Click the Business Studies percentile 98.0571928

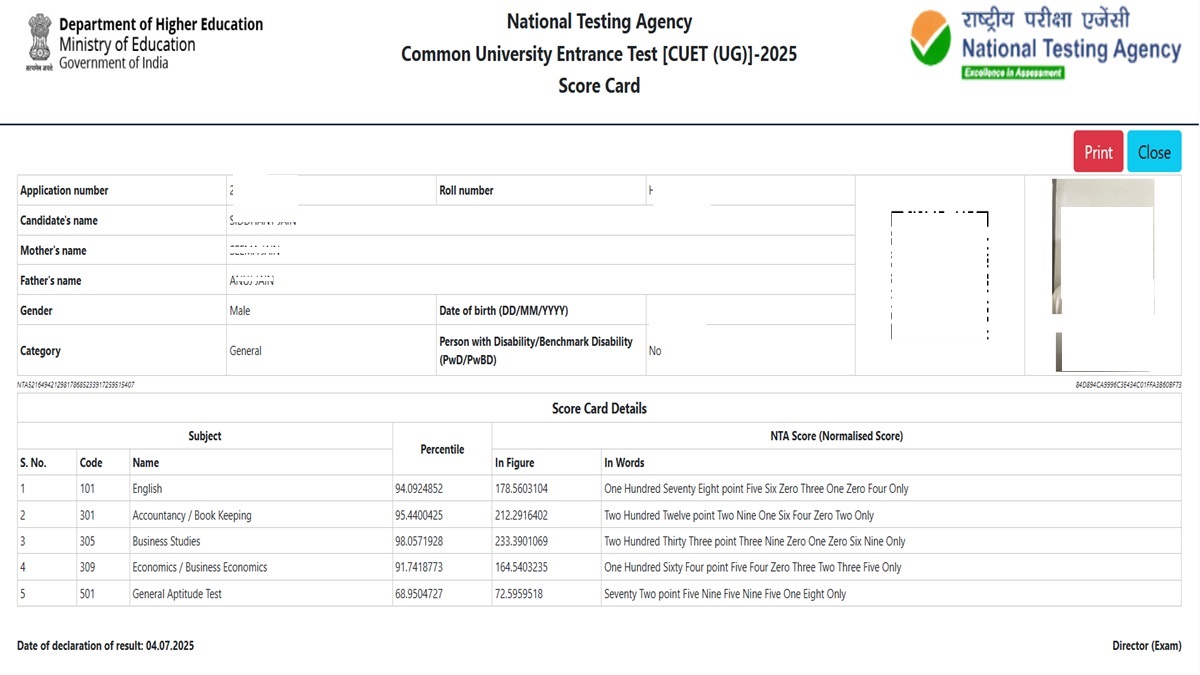coord(433,541)
